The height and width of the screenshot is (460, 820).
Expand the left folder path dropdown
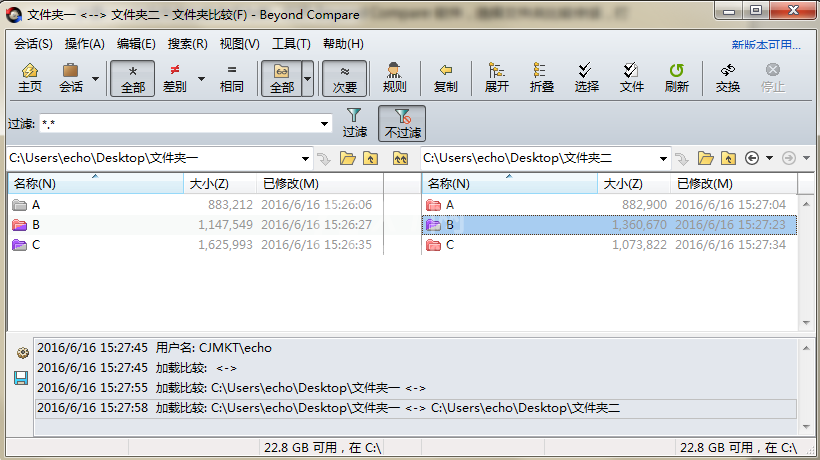coord(305,158)
